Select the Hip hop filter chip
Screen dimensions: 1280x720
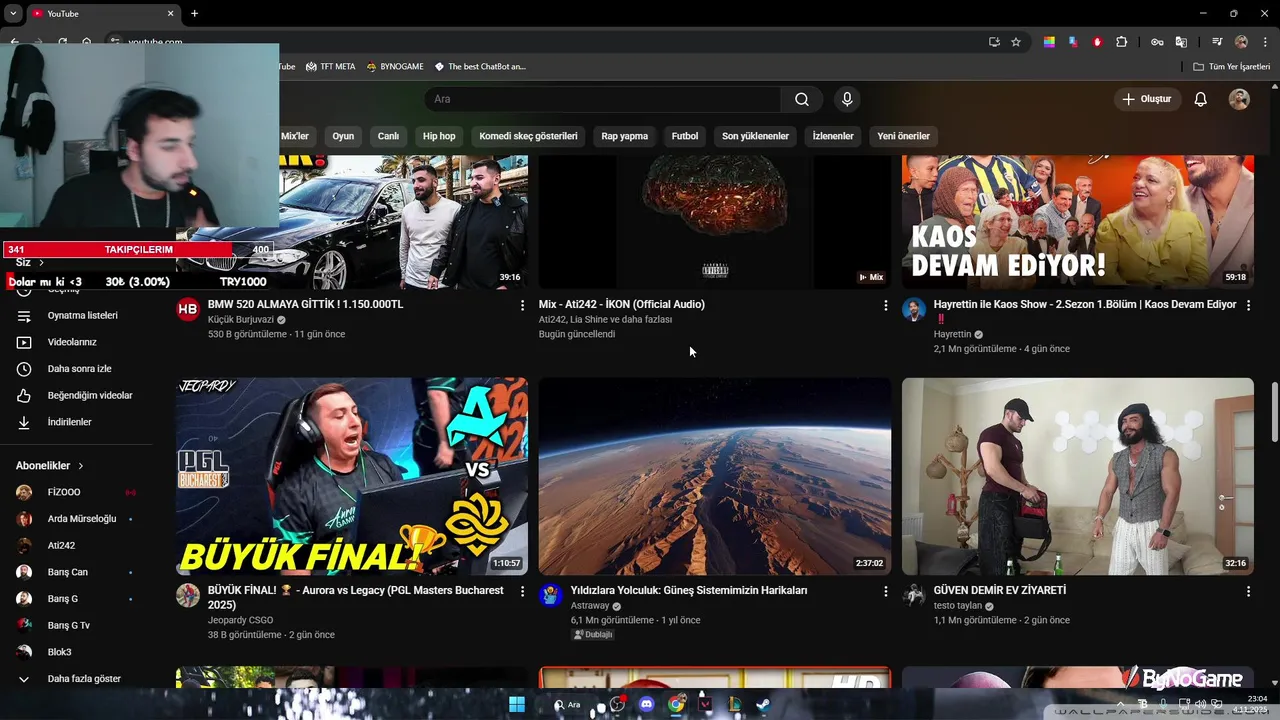[x=439, y=136]
